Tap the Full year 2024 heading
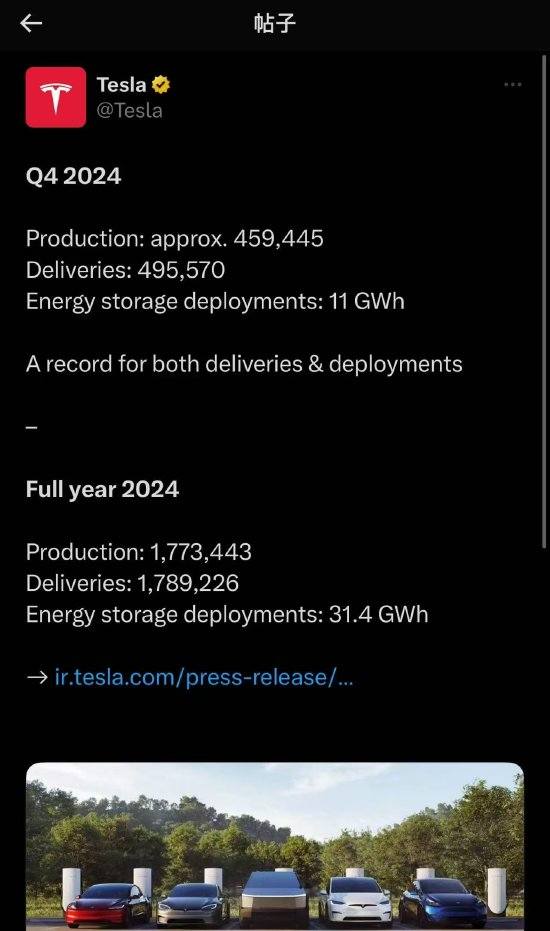 tap(102, 490)
